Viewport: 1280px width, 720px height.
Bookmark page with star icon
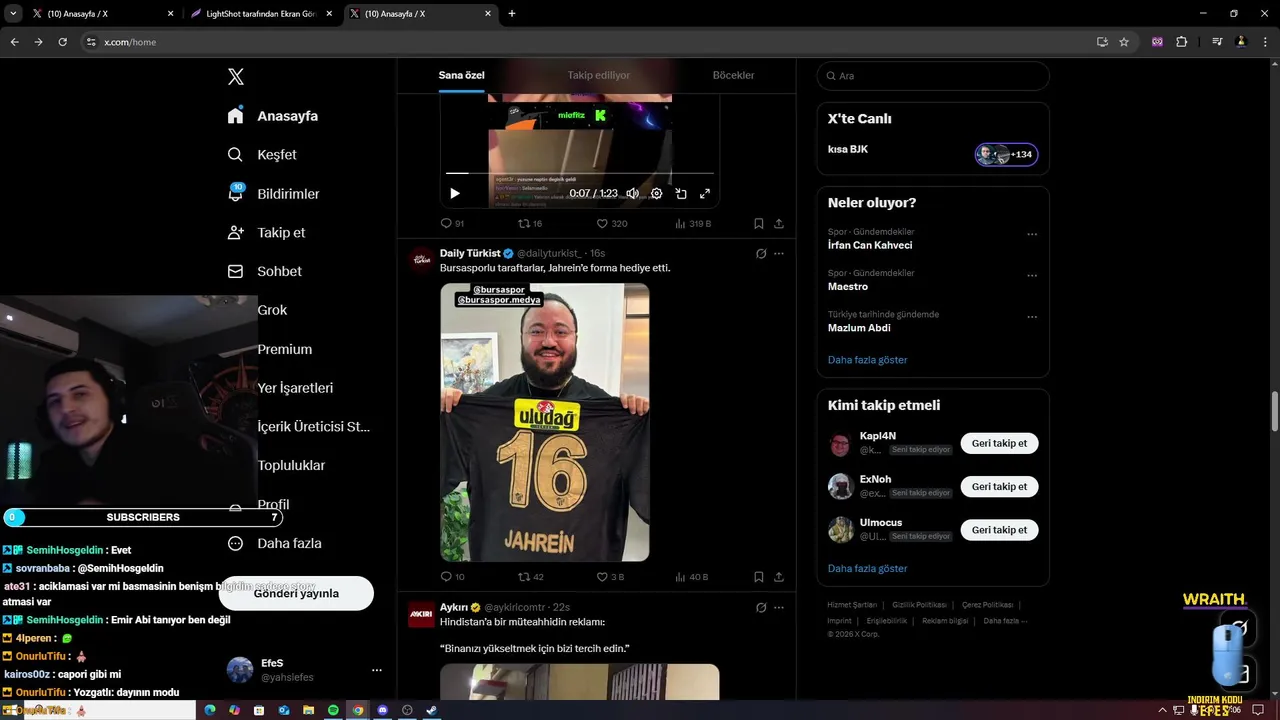(1124, 42)
